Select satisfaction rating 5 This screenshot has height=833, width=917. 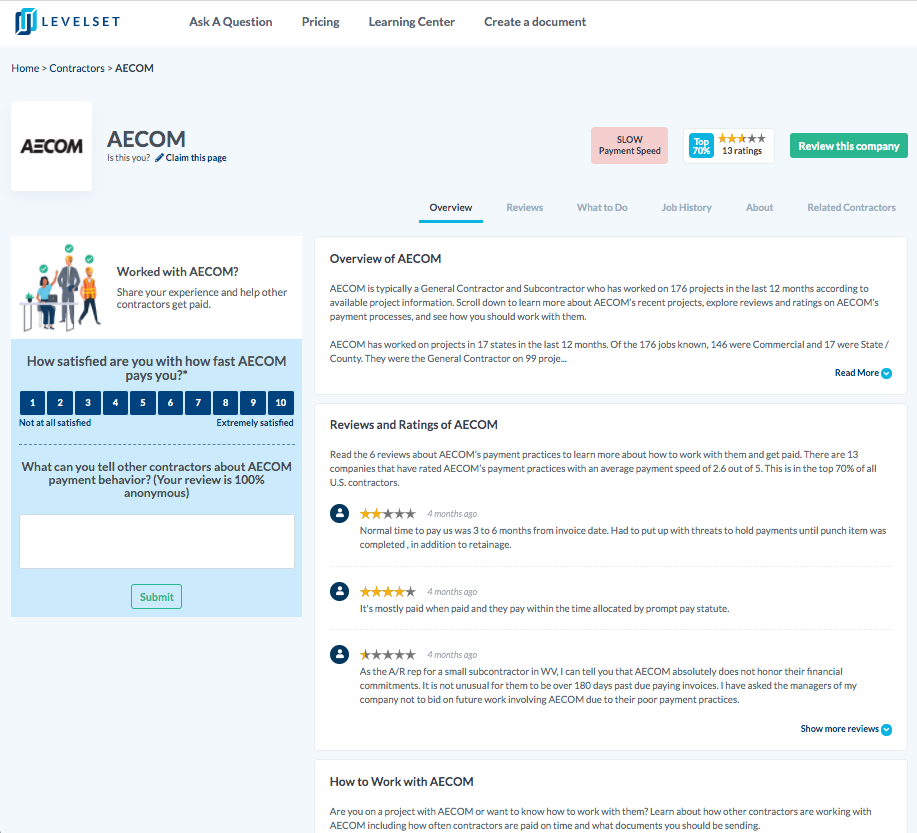tap(143, 403)
